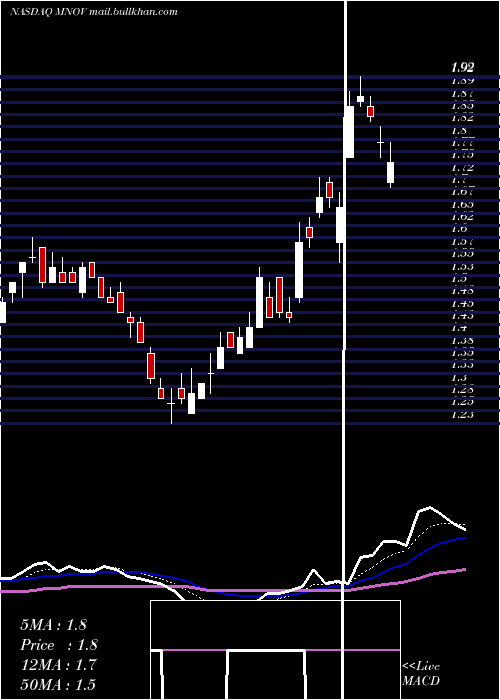Click the 5MA : 1.8 legend entry
The width and height of the screenshot is (500, 700).
point(53,625)
